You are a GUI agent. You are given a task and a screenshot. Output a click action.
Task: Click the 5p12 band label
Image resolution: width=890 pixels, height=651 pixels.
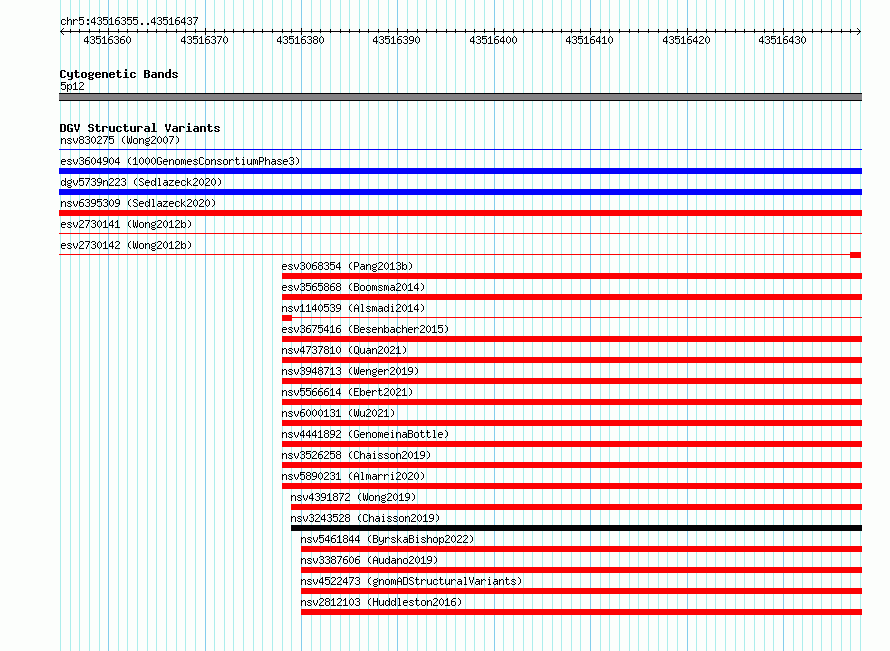72,86
